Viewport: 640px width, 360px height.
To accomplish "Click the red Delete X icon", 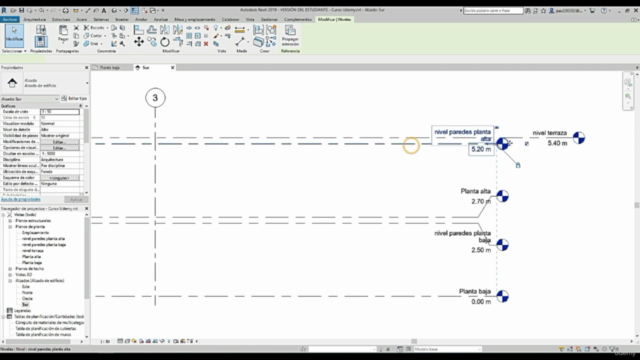I will click(x=206, y=44).
